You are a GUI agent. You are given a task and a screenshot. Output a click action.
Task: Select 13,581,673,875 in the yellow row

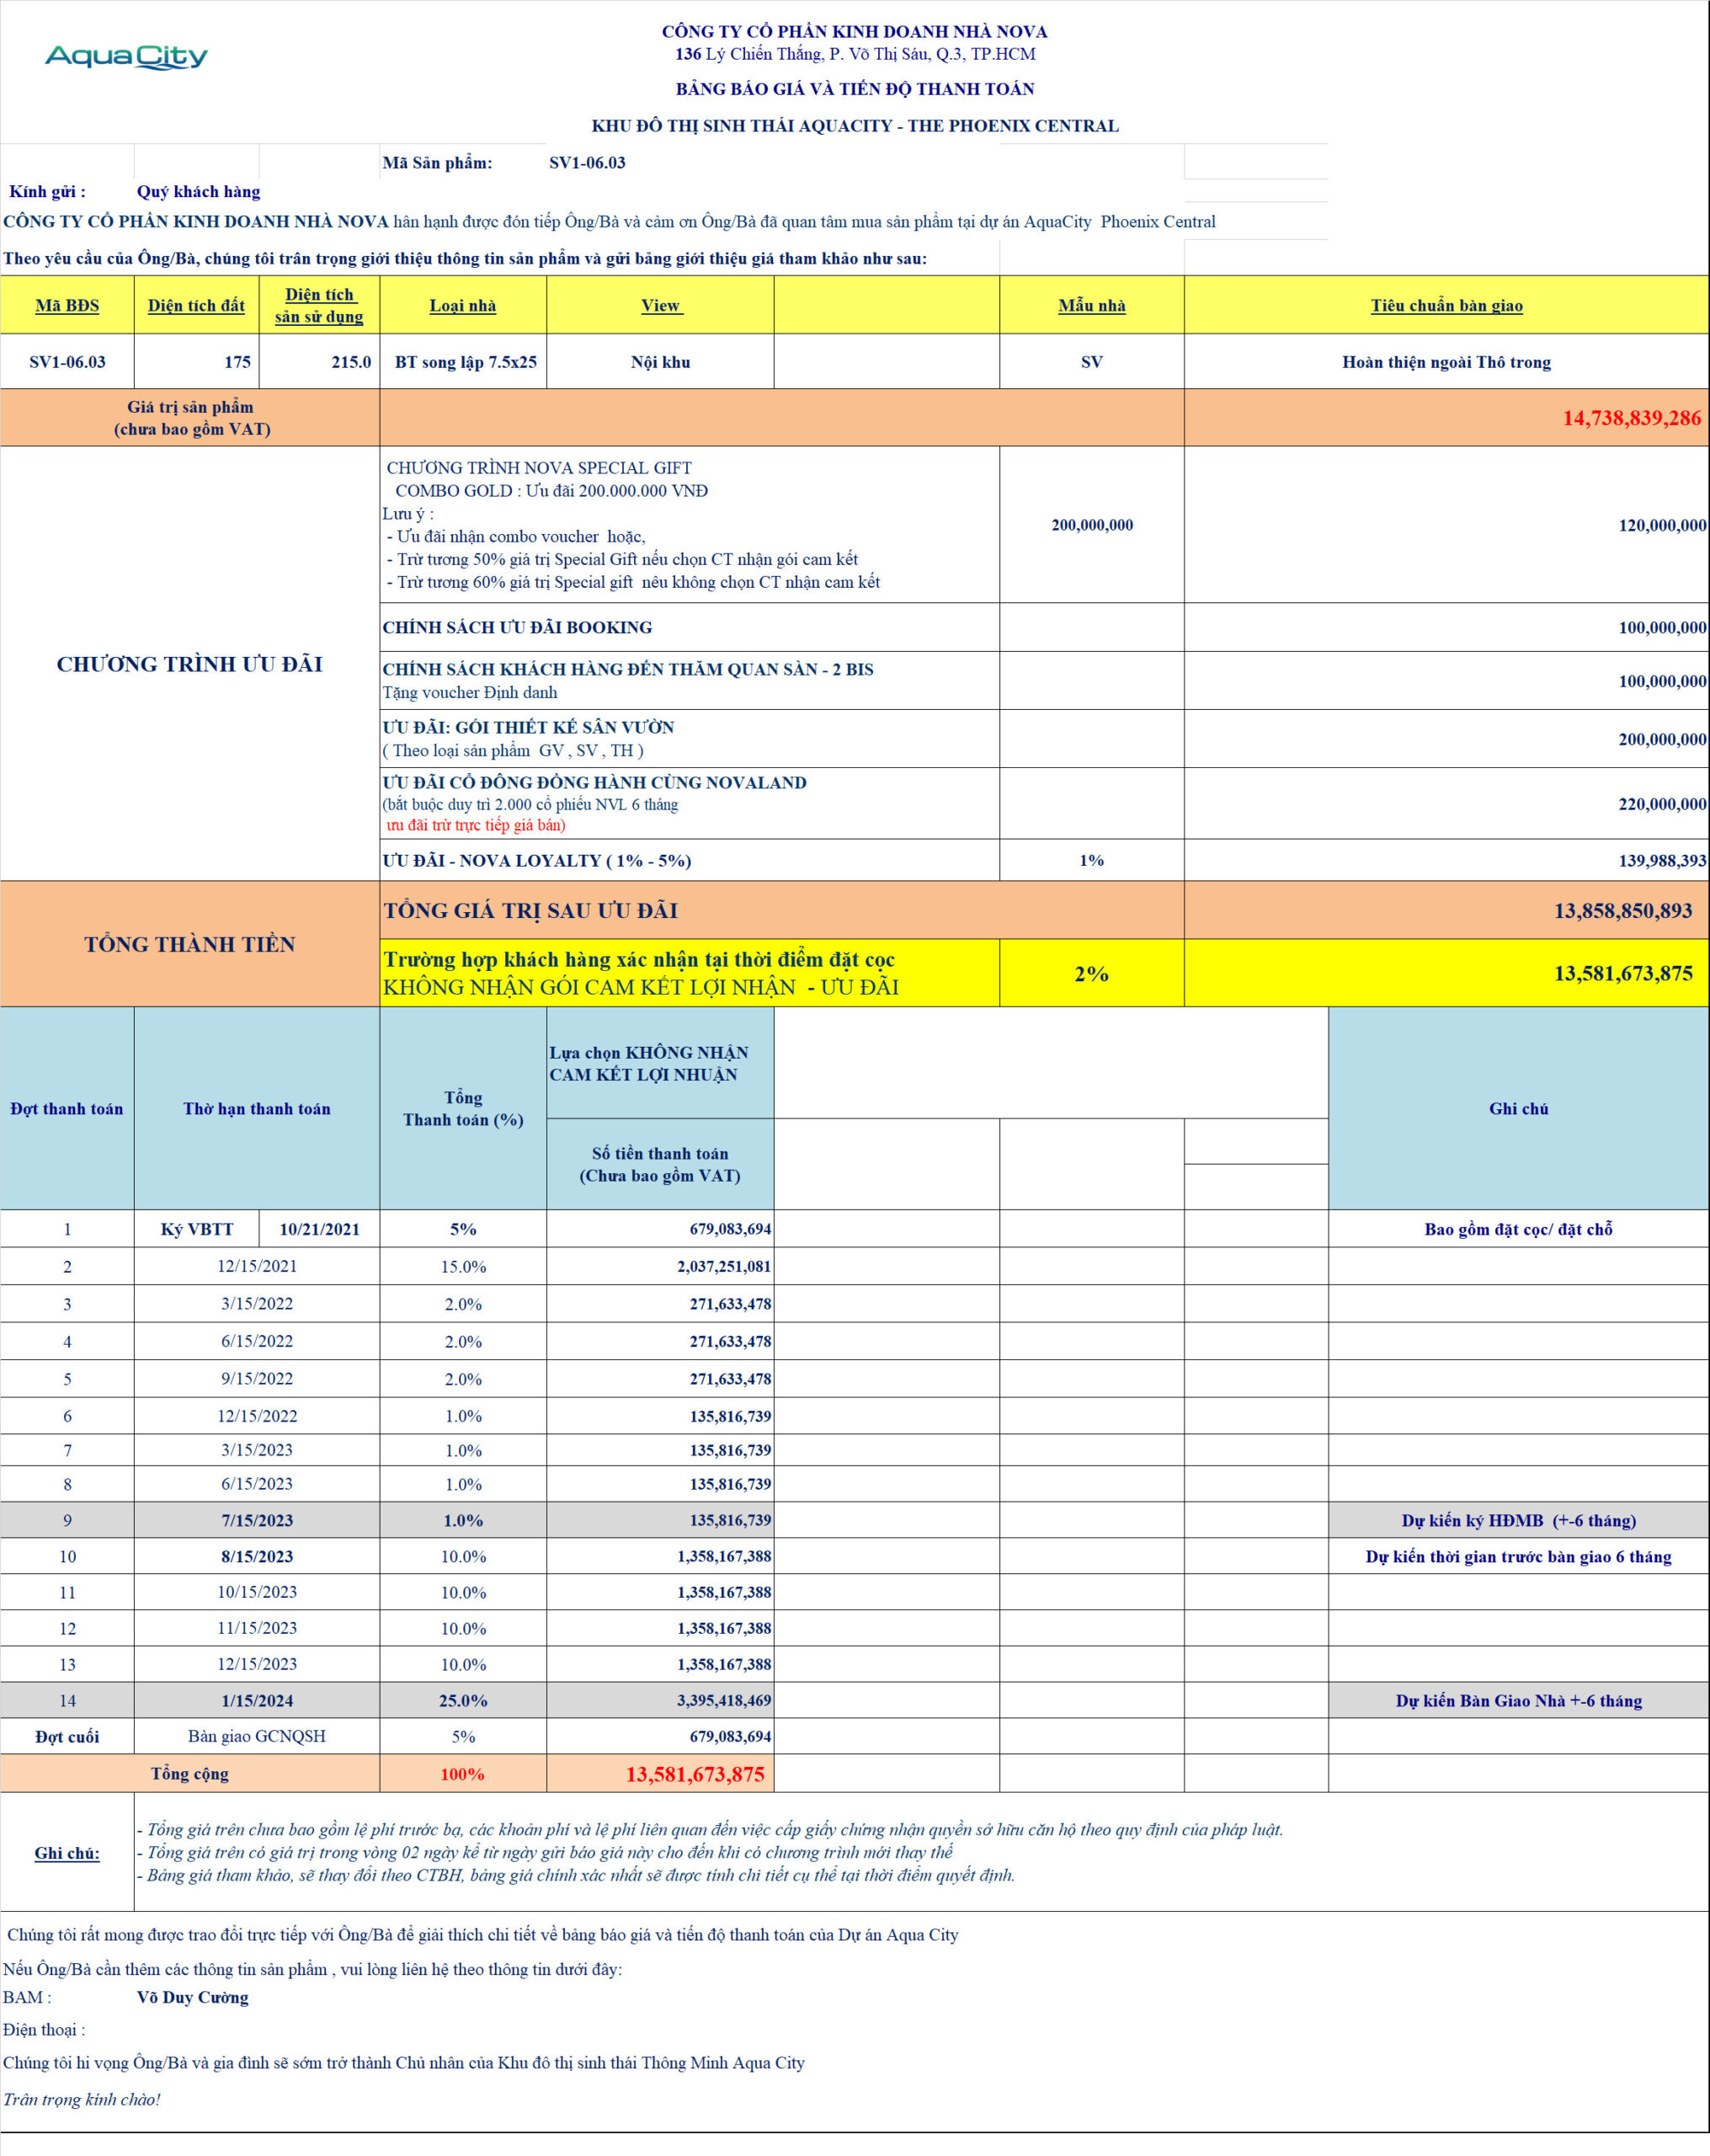(1623, 974)
